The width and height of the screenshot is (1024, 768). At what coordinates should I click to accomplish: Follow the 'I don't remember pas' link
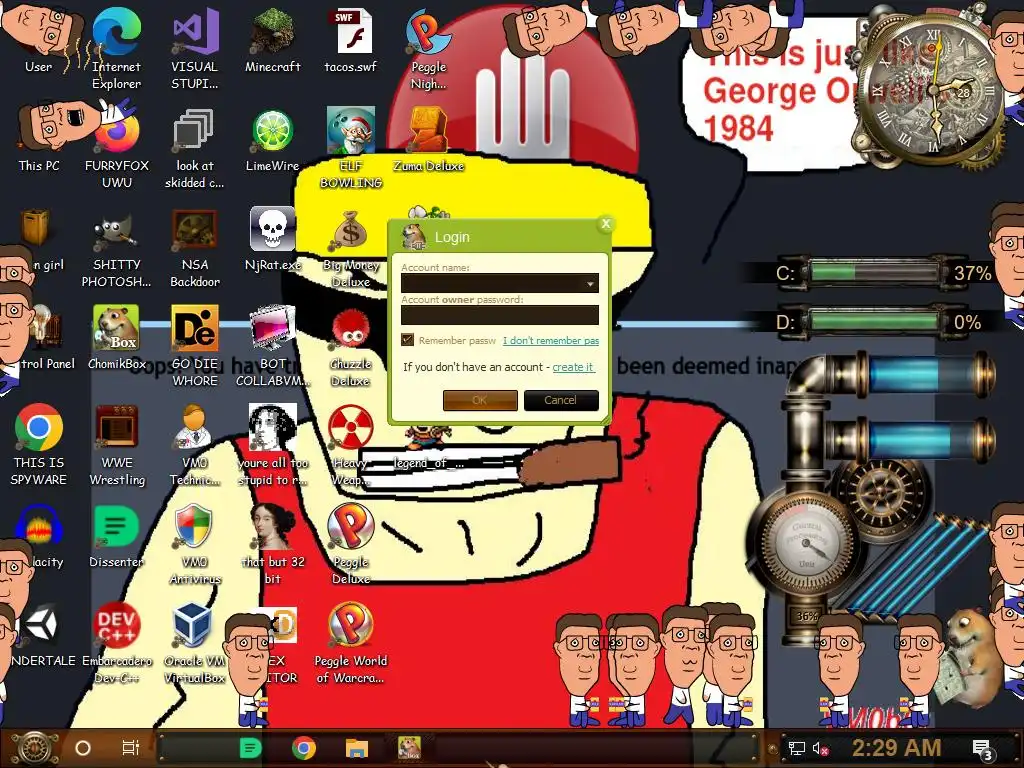(x=551, y=340)
